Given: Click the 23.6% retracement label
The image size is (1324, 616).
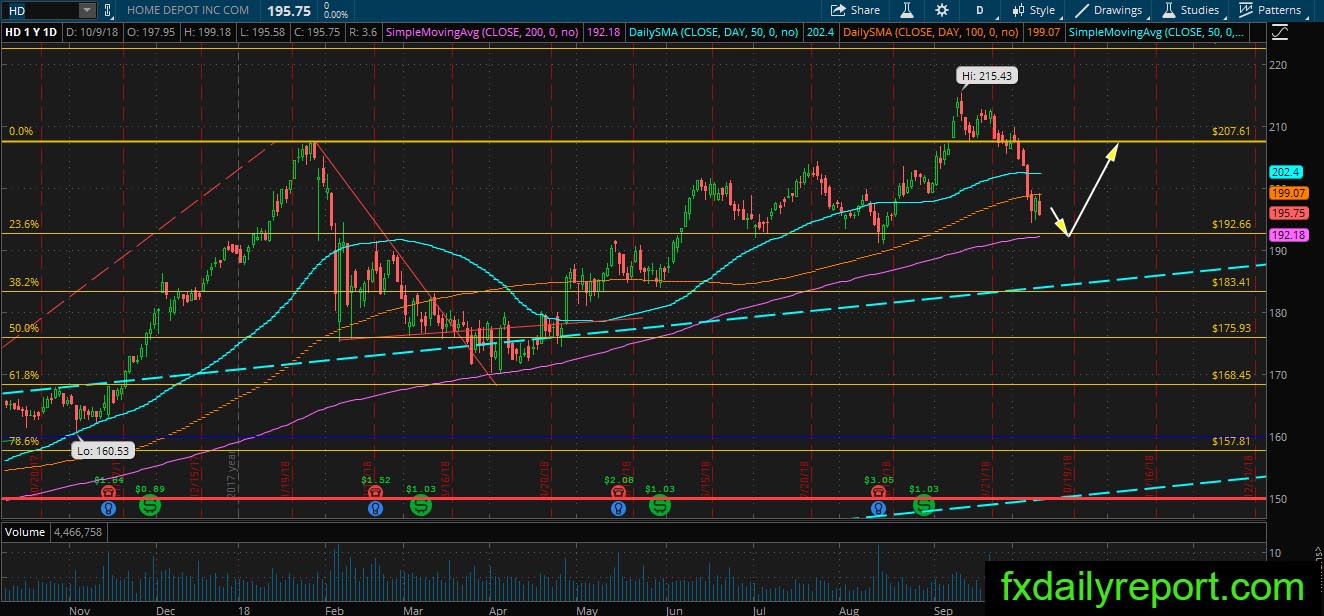Looking at the screenshot, I should click(24, 225).
